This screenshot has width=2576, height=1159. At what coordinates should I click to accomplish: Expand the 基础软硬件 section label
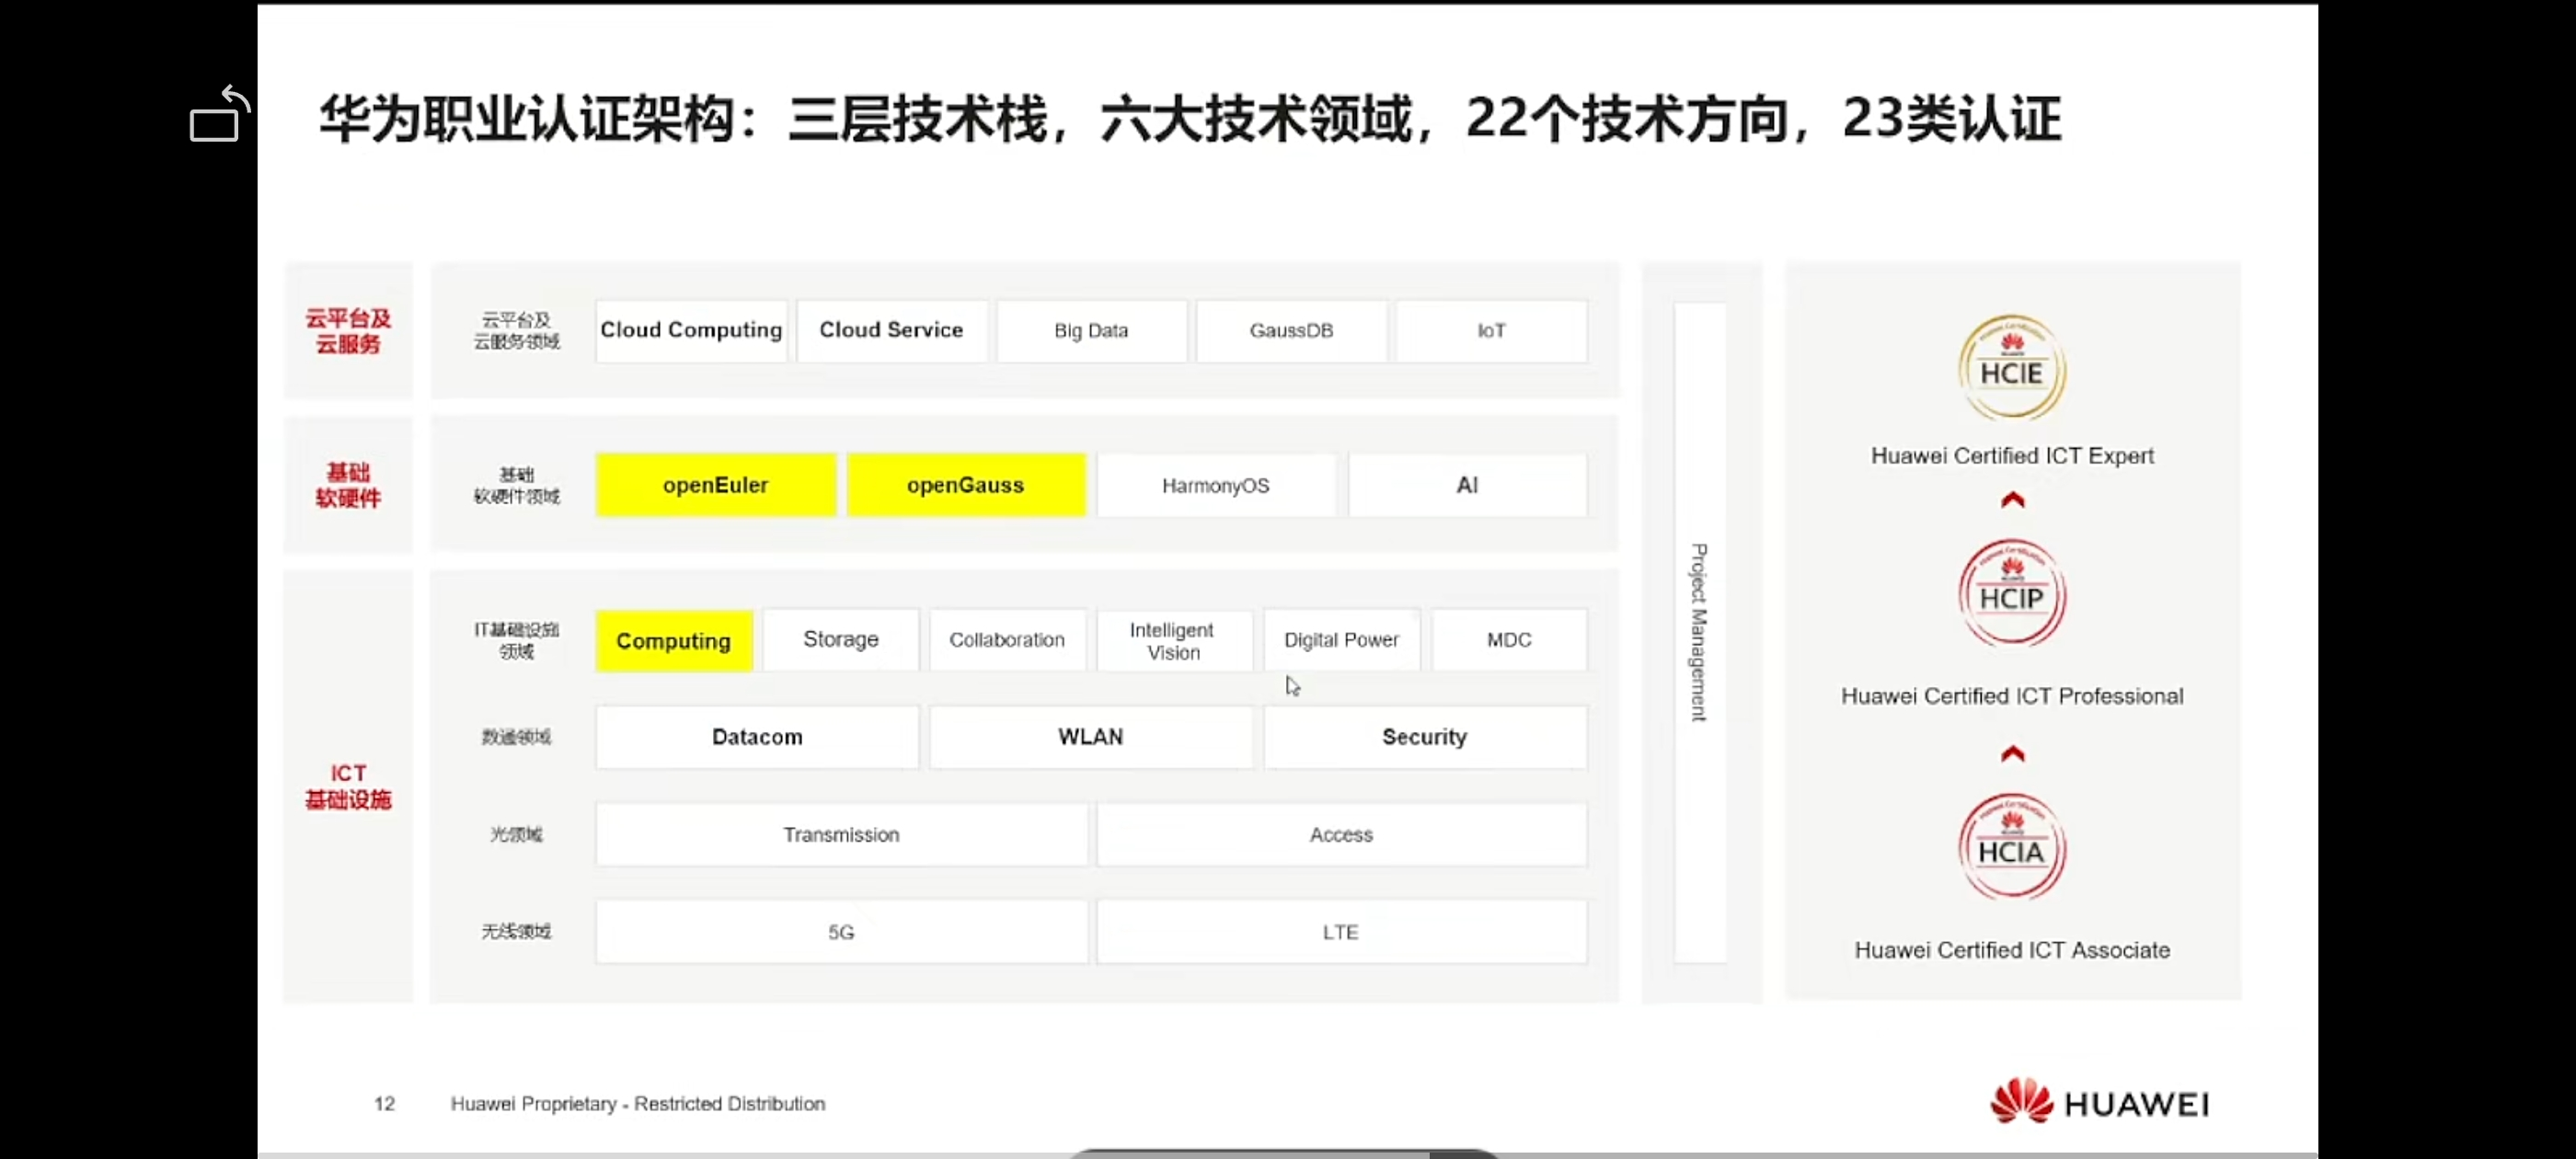pos(348,484)
